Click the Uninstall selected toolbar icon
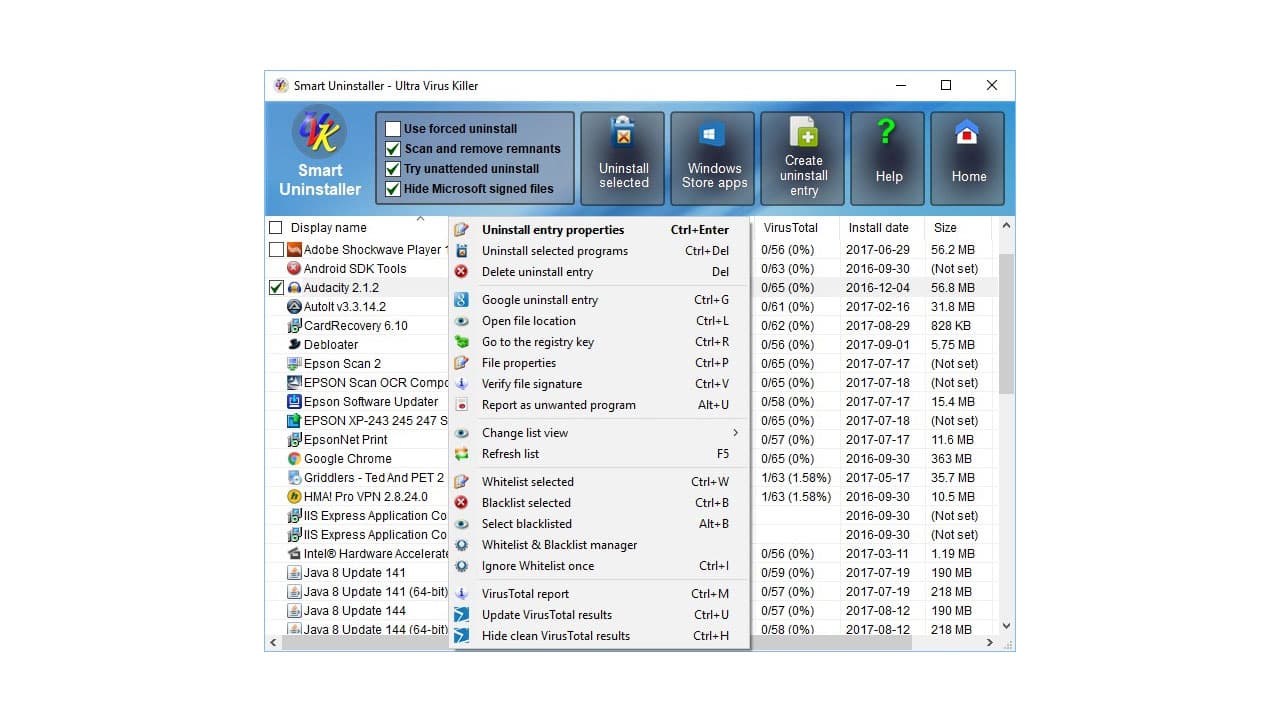The width and height of the screenshot is (1280, 720). pos(622,131)
